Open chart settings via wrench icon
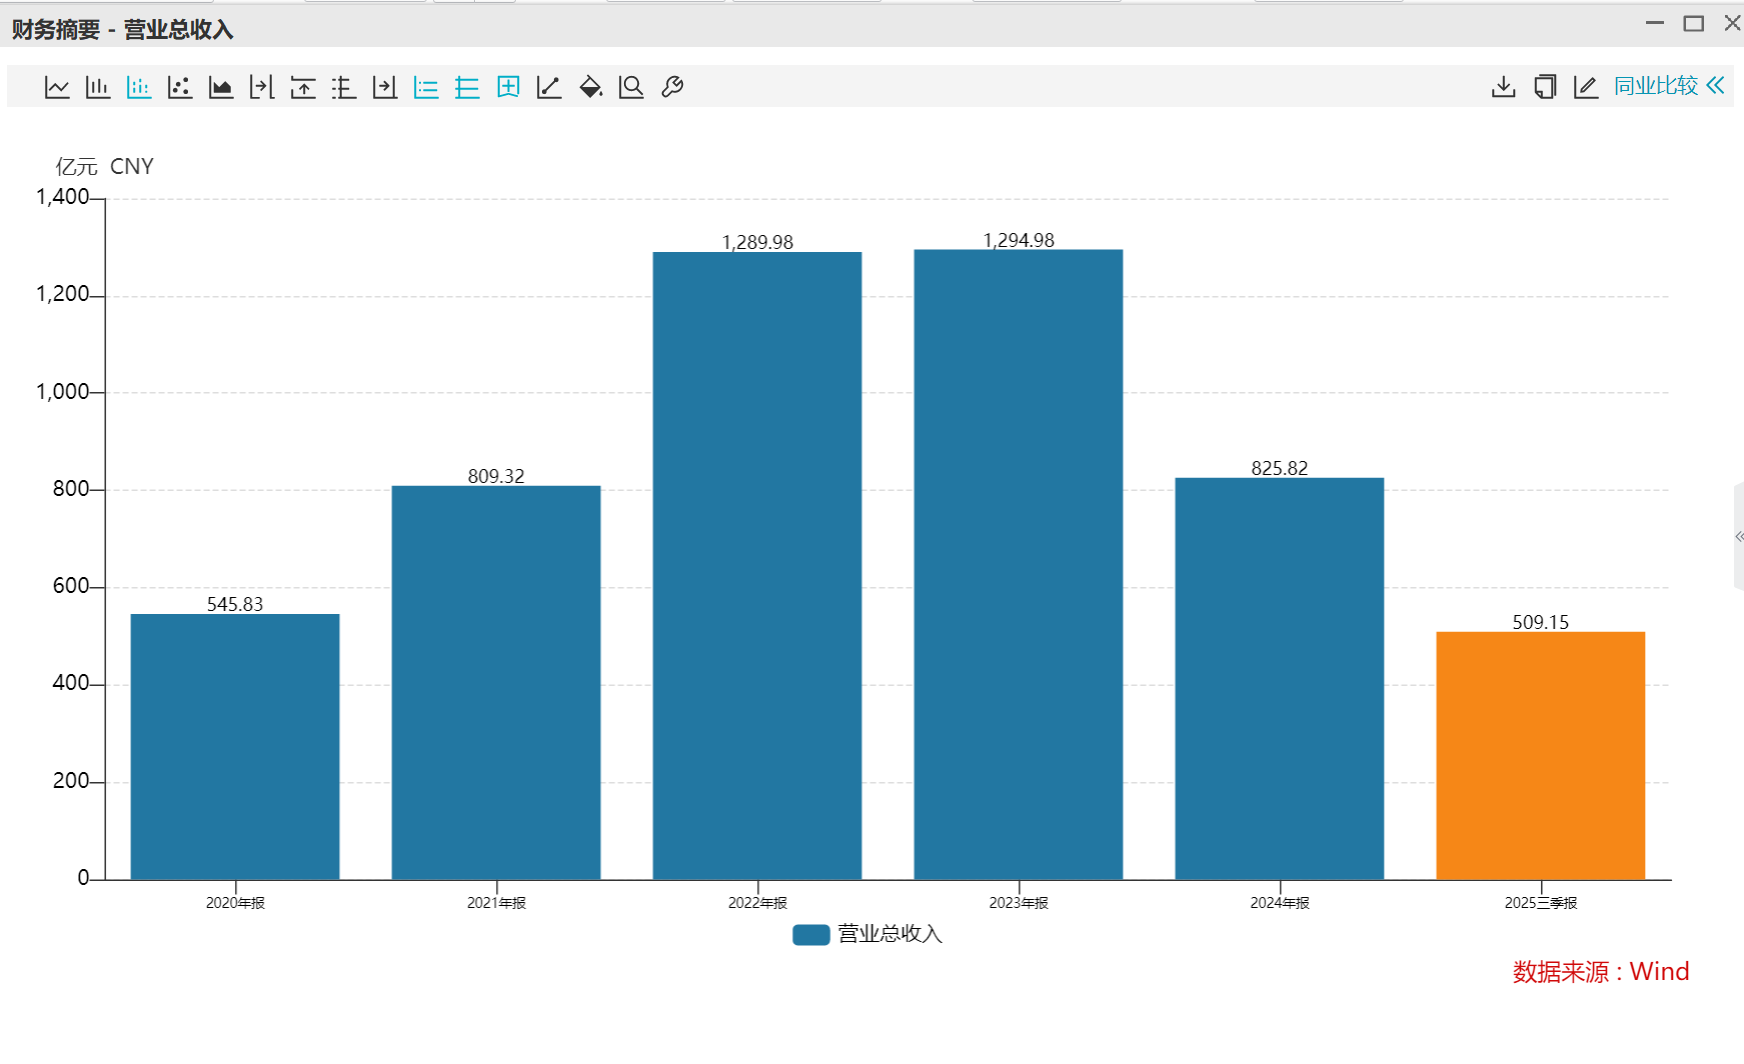The height and width of the screenshot is (1064, 1744). pos(672,87)
